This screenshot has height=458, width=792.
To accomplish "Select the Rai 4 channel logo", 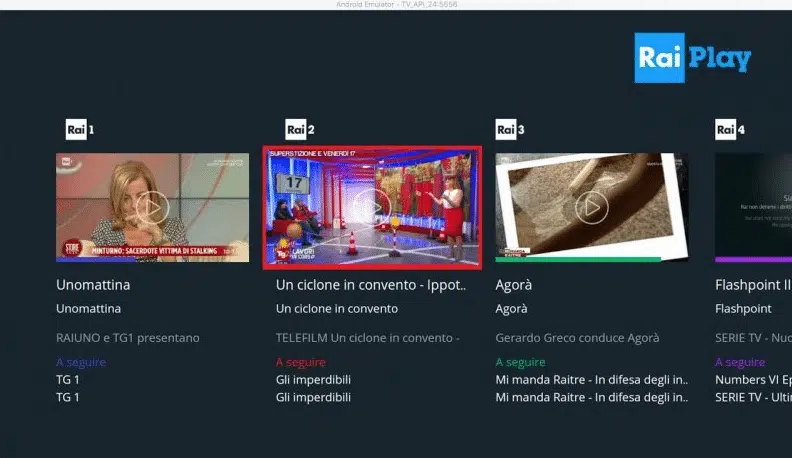I will pyautogui.click(x=730, y=130).
